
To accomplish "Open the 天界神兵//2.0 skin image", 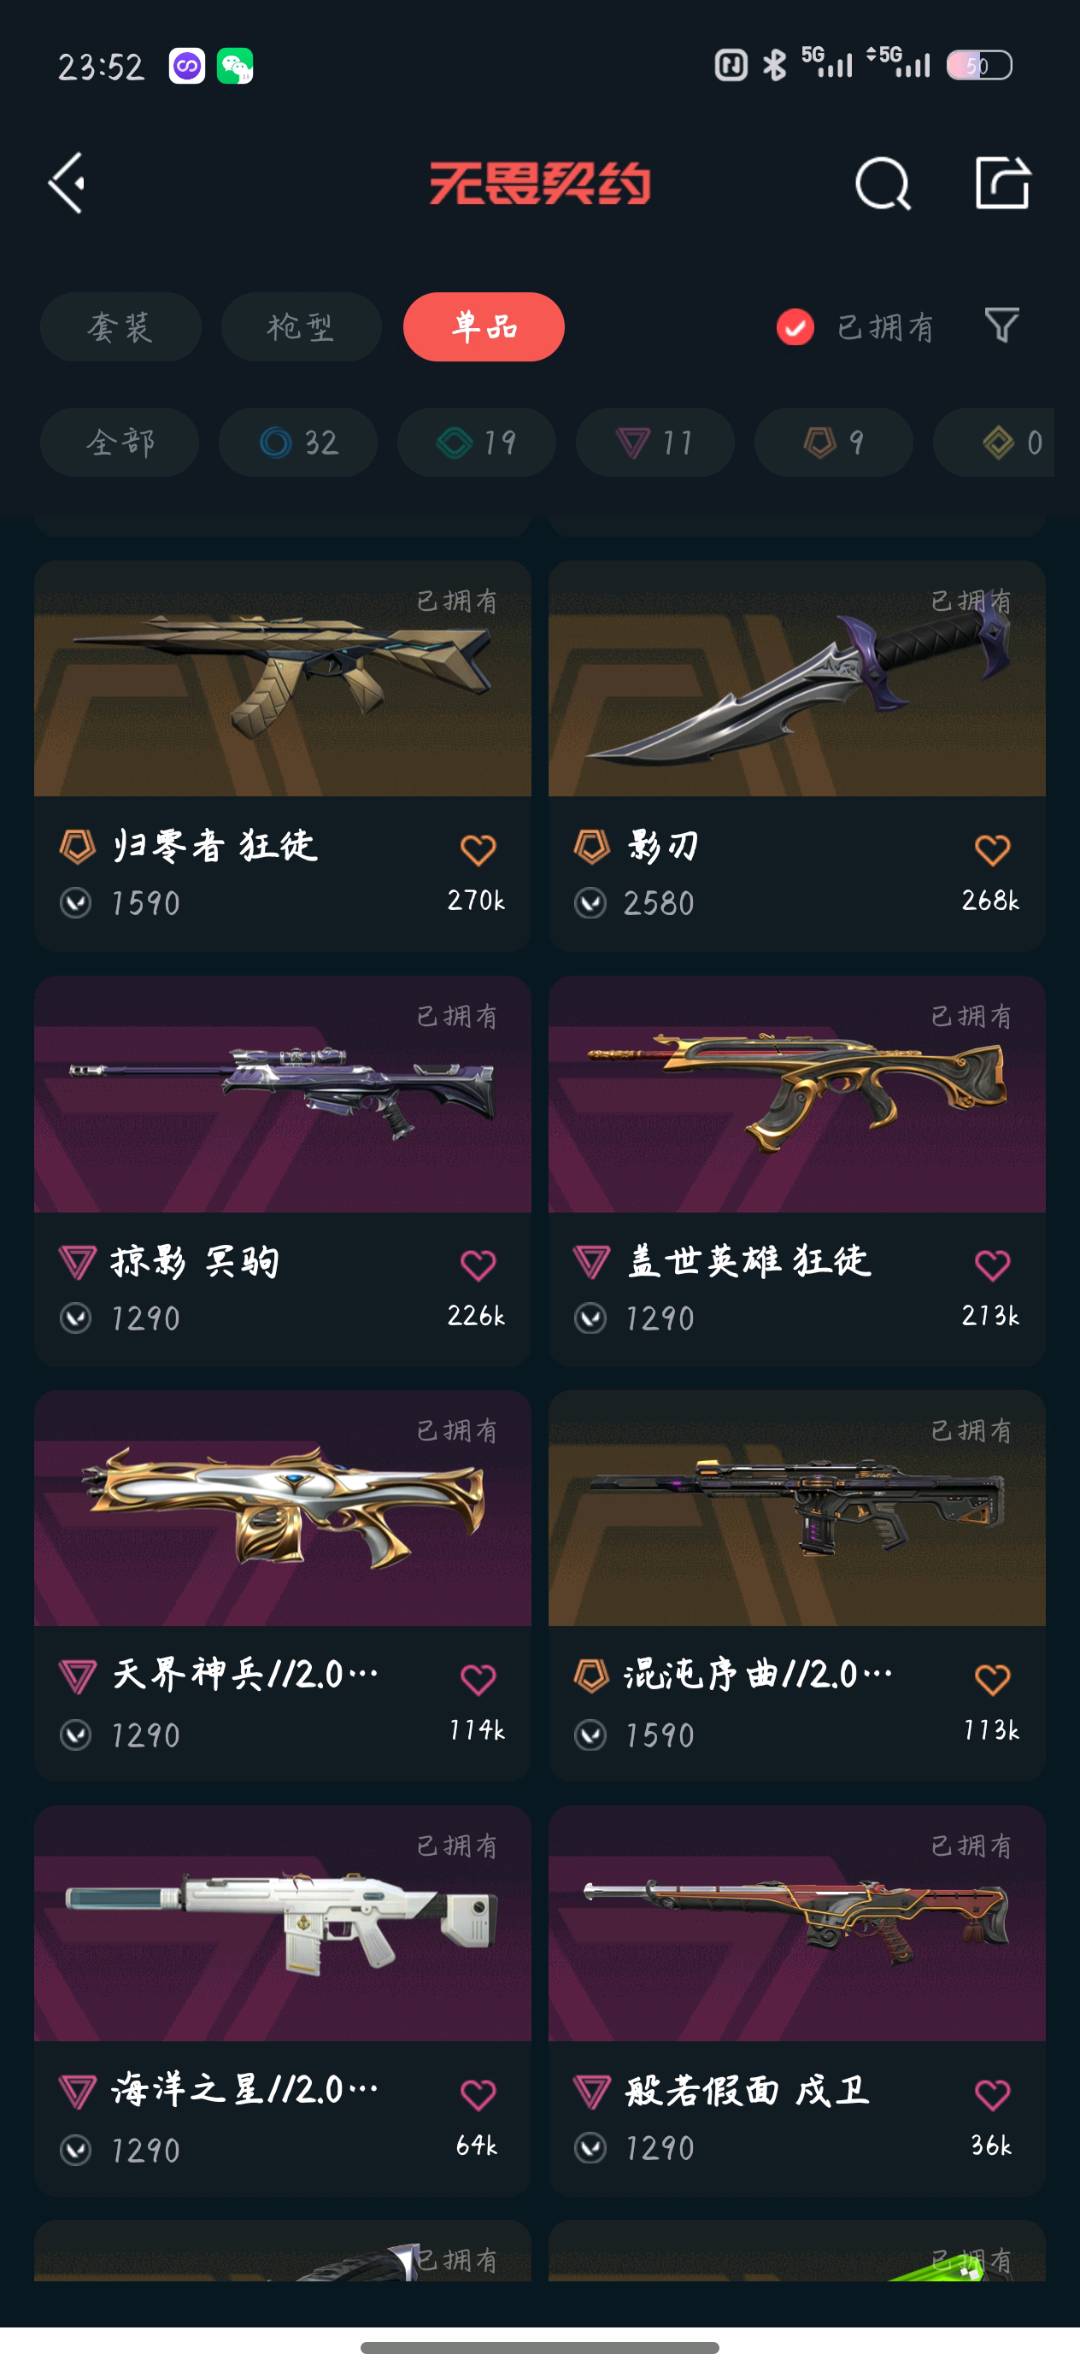I will click(x=283, y=1508).
